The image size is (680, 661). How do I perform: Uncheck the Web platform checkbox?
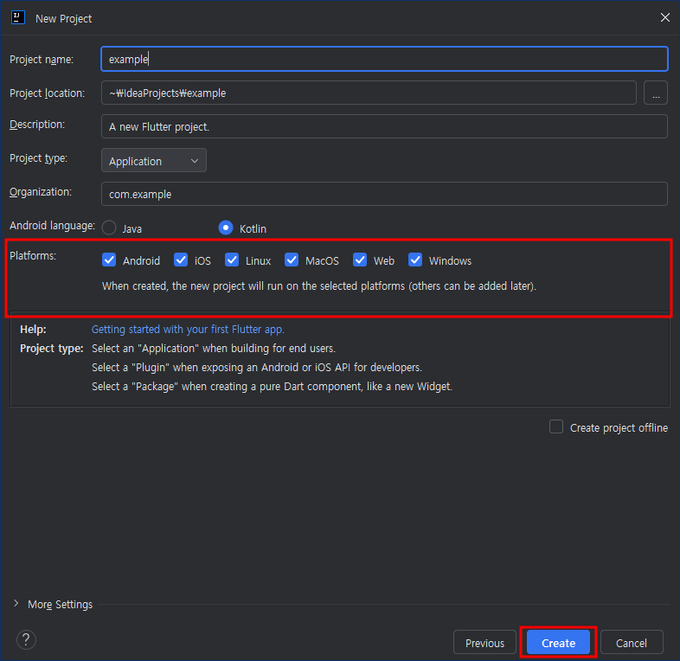(360, 260)
